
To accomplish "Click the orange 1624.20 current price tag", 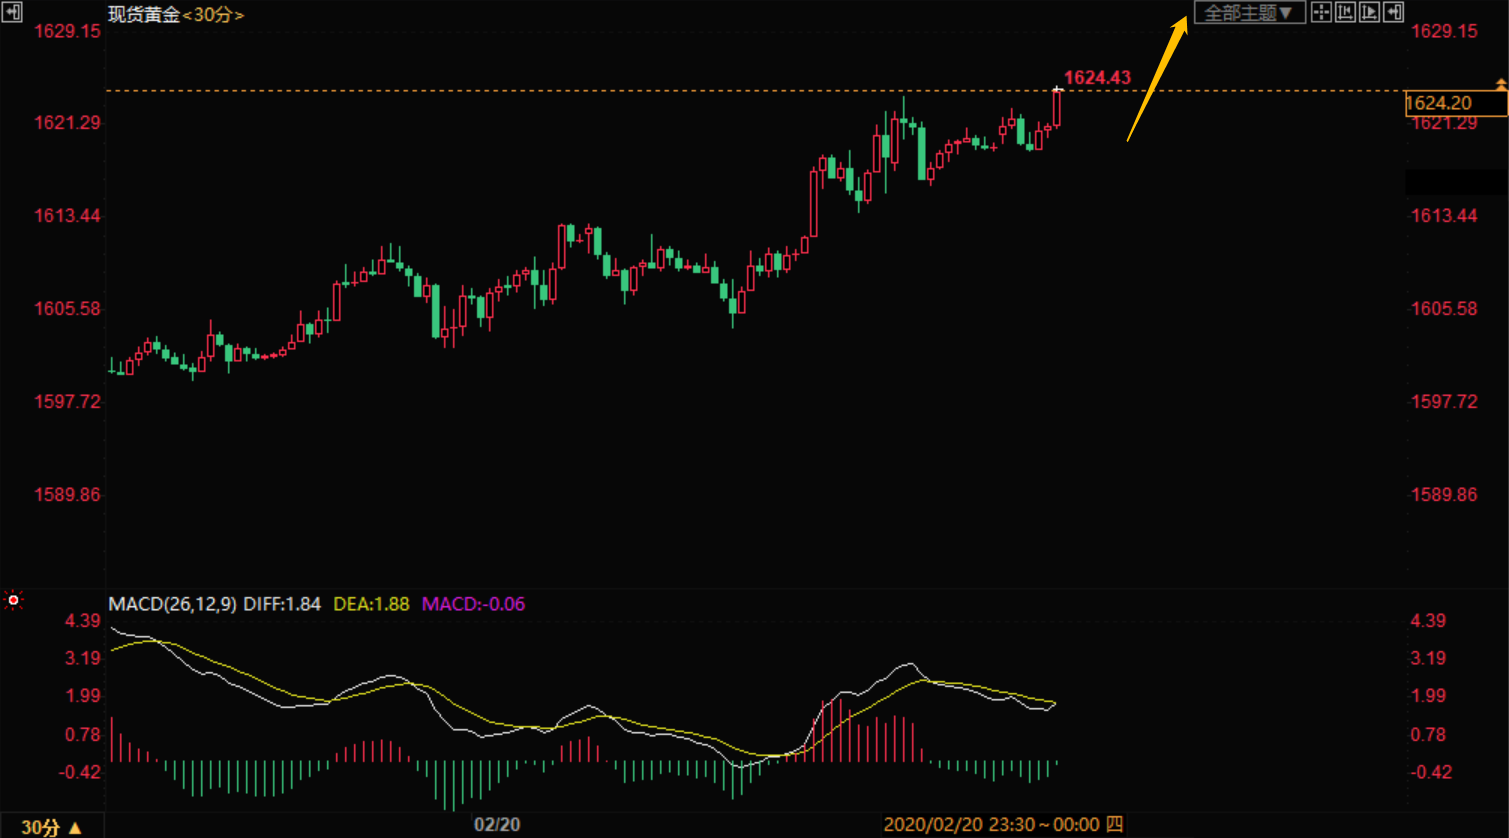I will click(x=1455, y=103).
